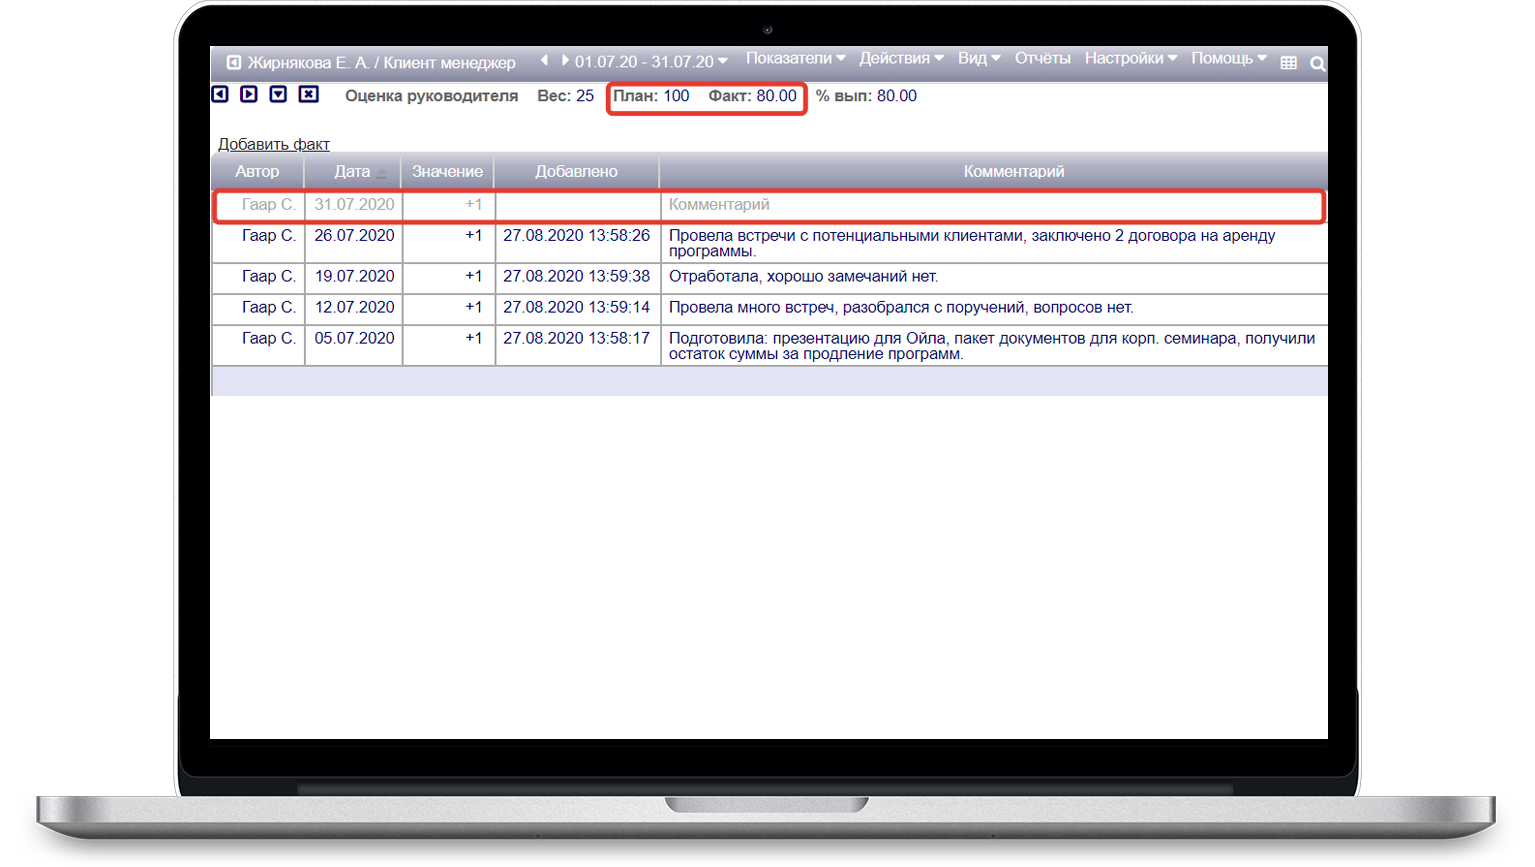
Task: Click the Добавить факт link
Action: (273, 144)
